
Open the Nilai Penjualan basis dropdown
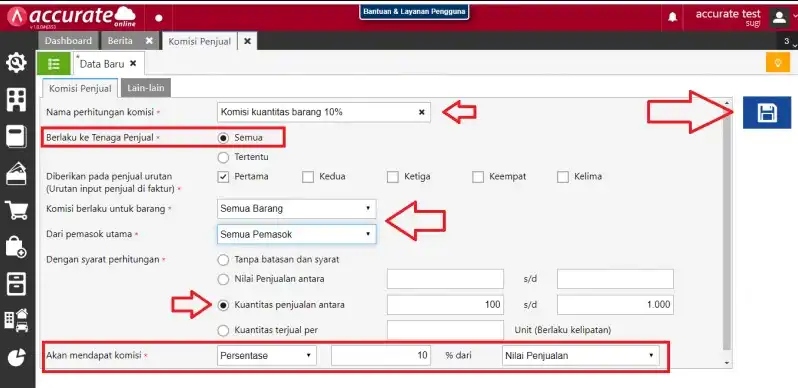tap(580, 356)
